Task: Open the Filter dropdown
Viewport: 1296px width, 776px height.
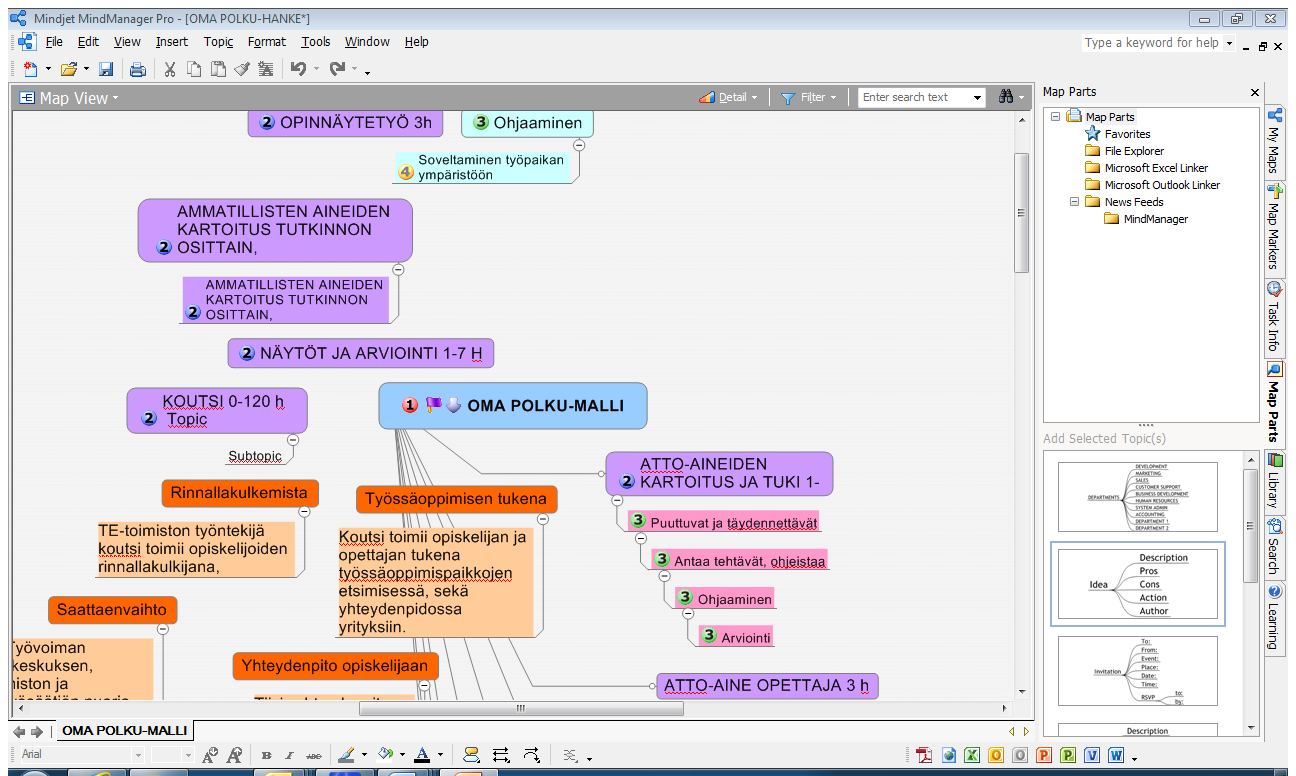Action: coord(809,97)
